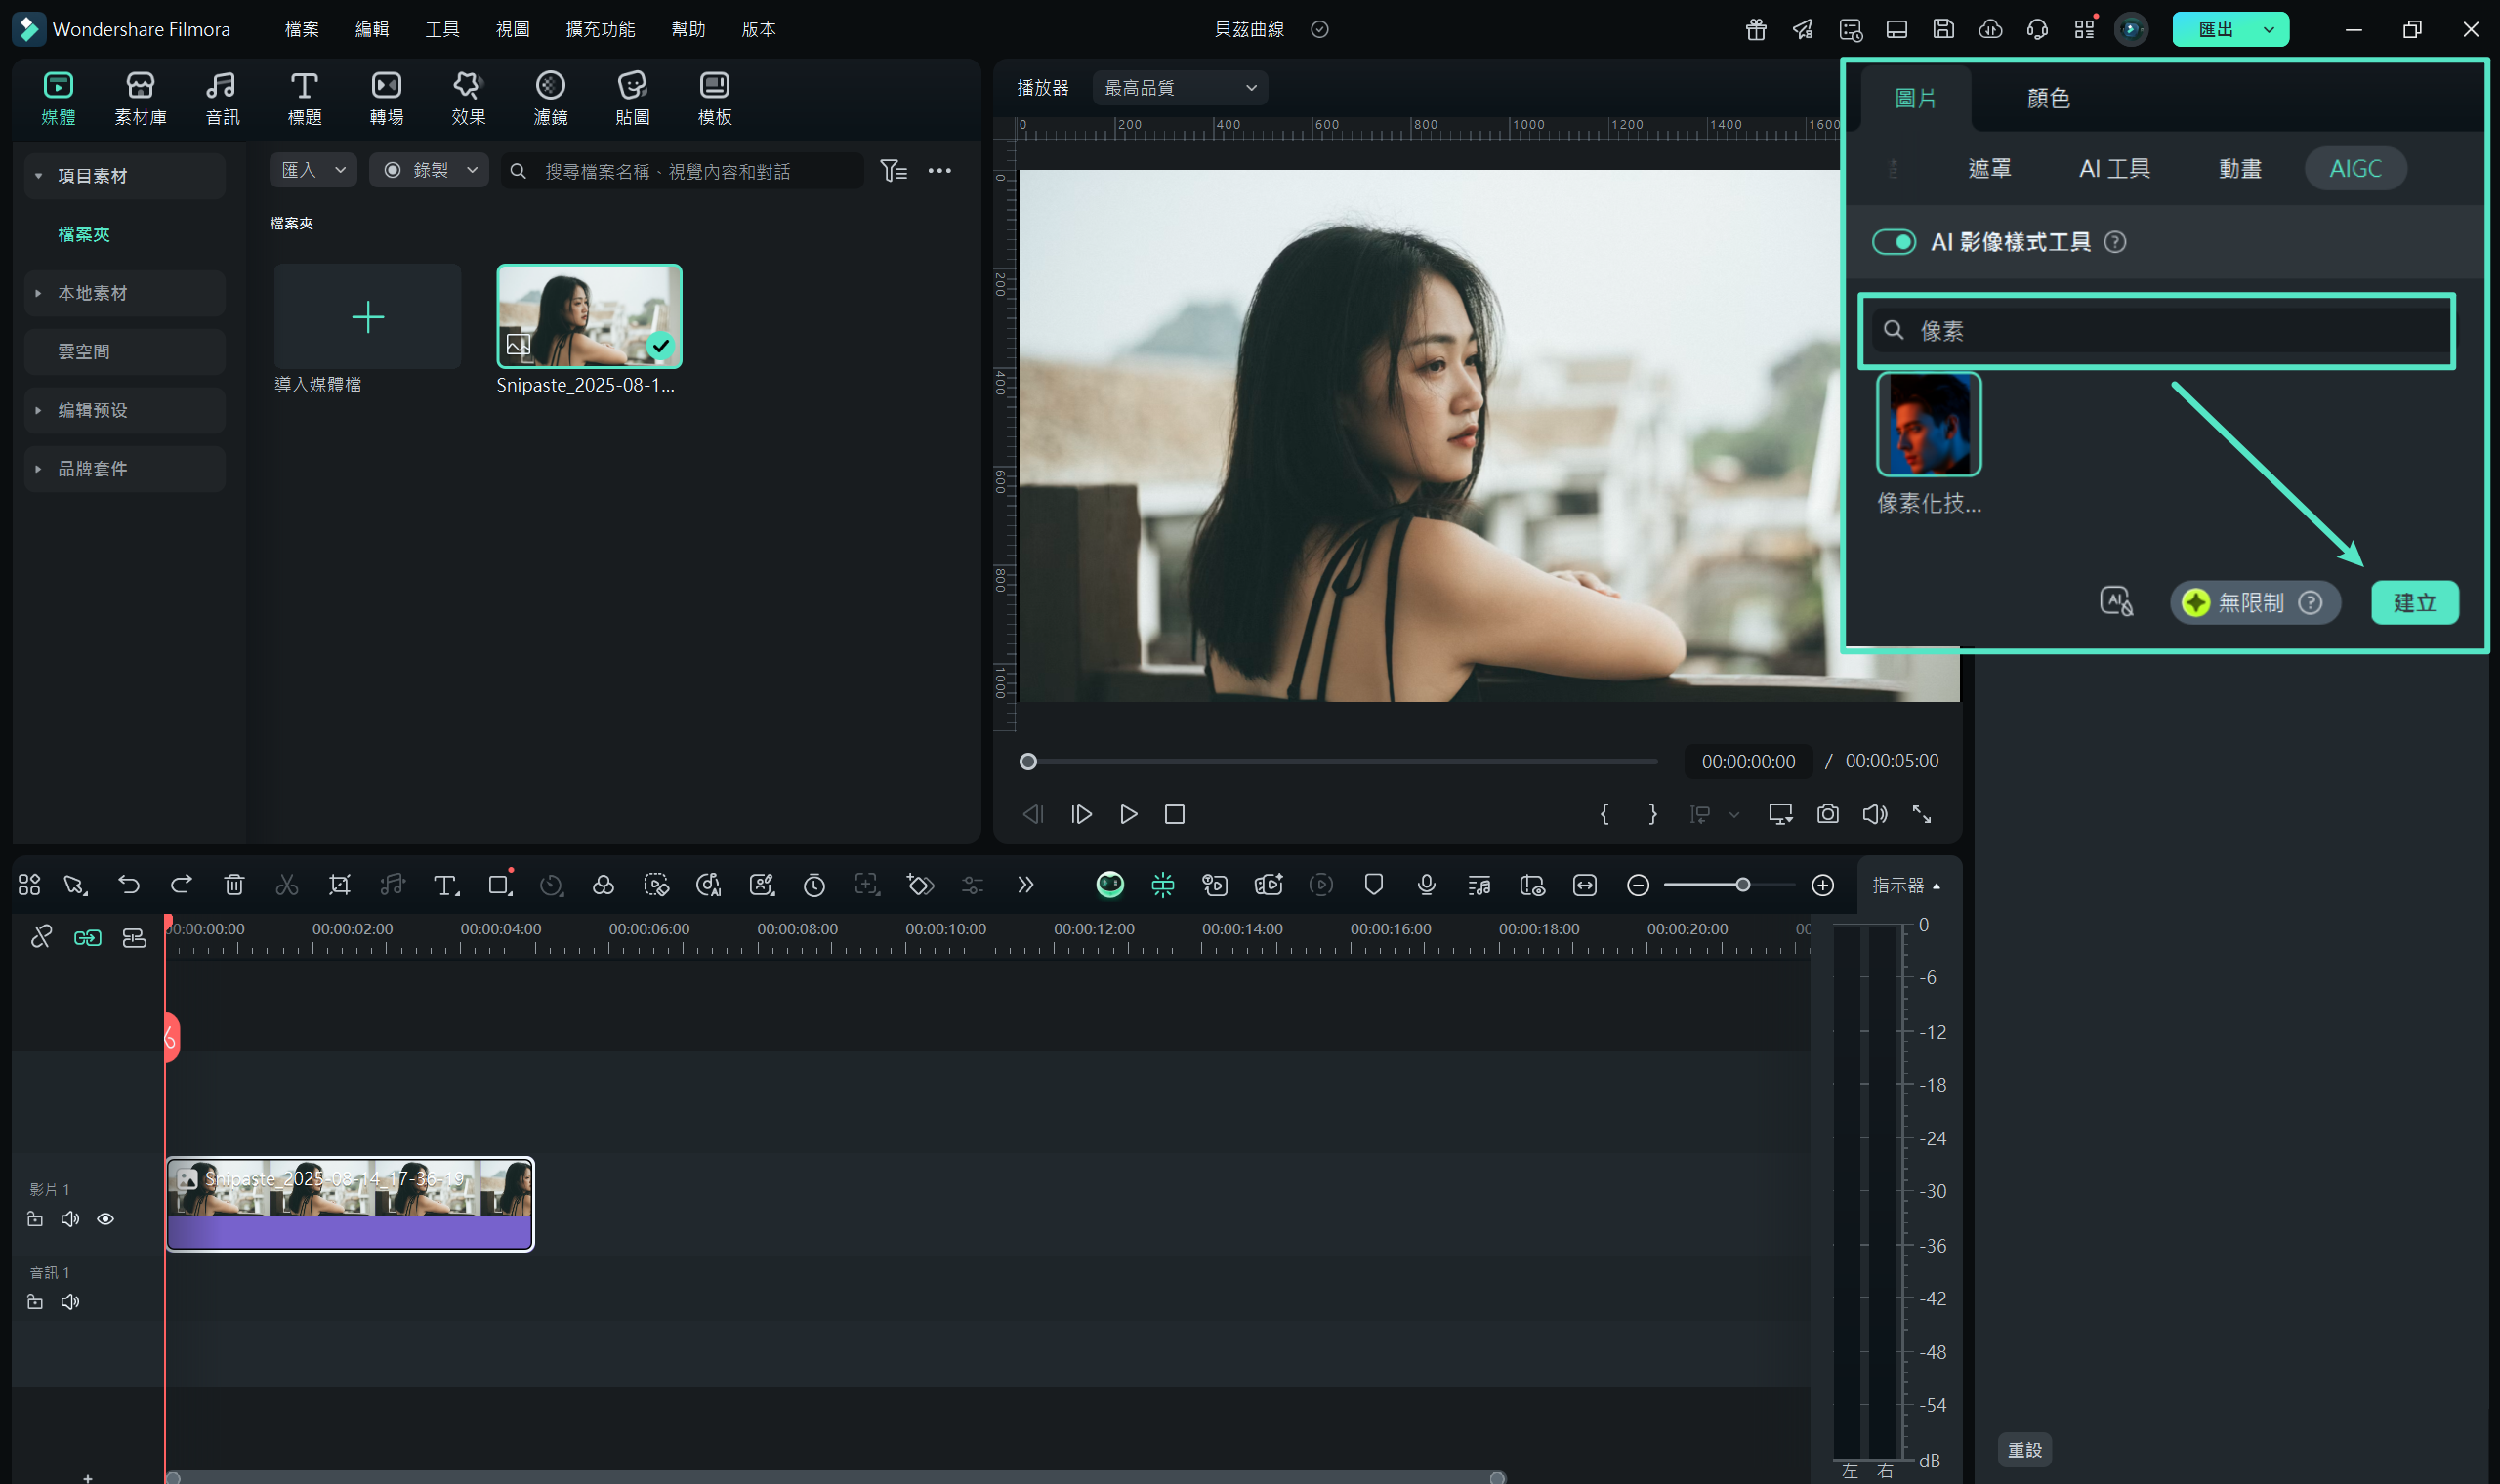Image resolution: width=2500 pixels, height=1484 pixels.
Task: Click the 無限制 credits button
Action: (x=2254, y=602)
